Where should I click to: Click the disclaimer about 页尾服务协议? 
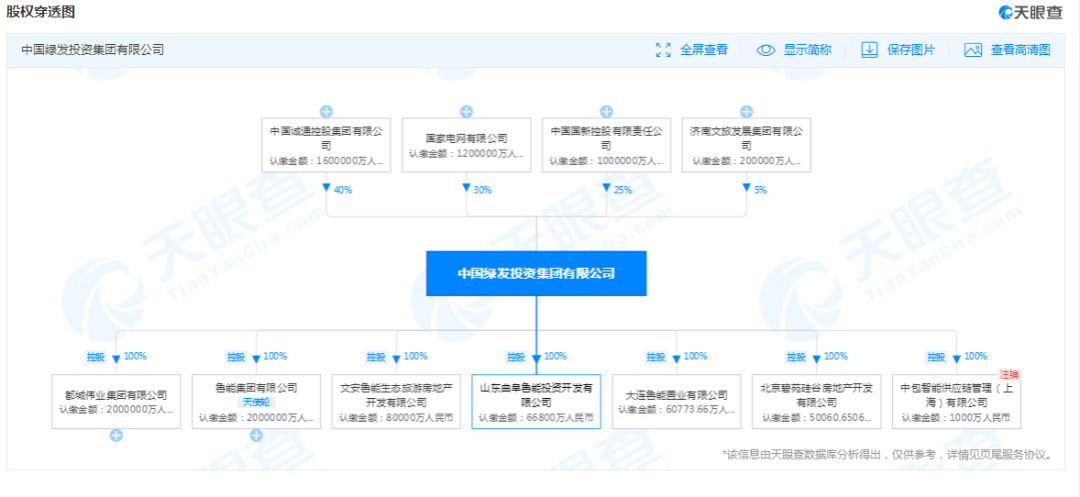pos(887,454)
